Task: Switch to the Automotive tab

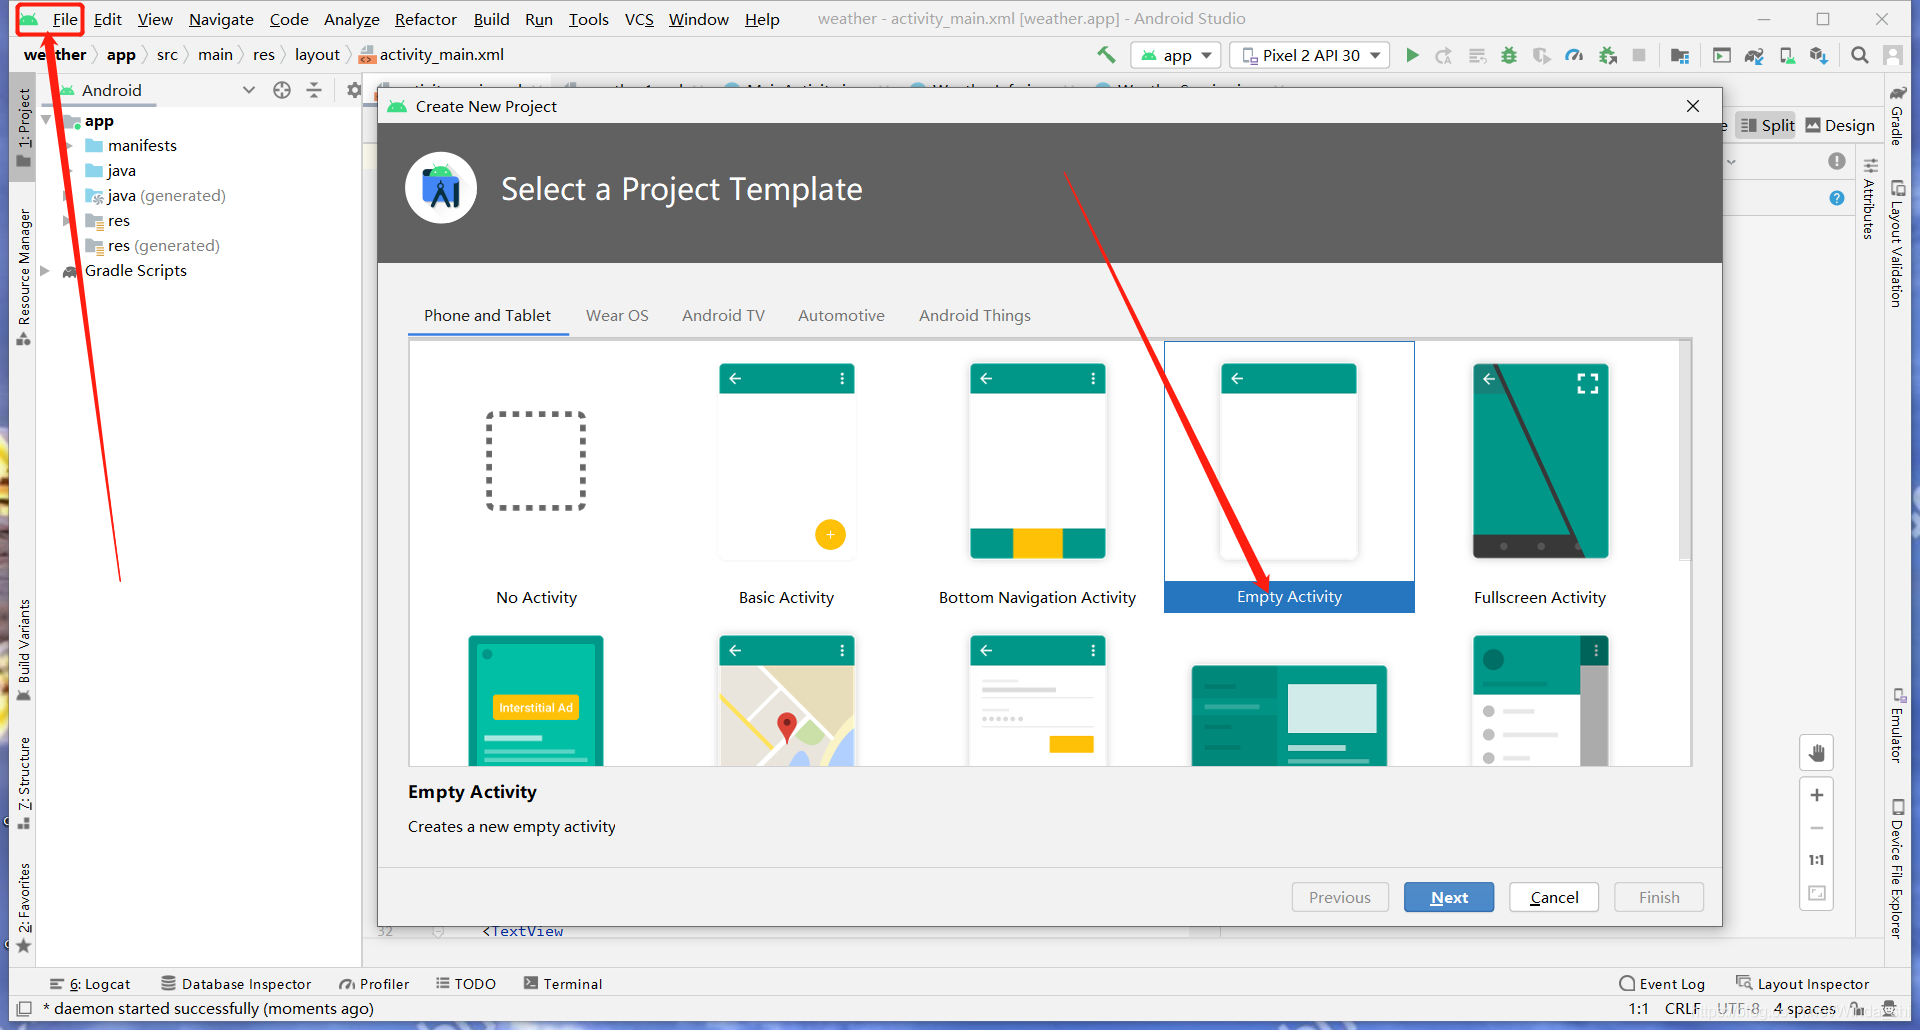Action: click(x=841, y=315)
